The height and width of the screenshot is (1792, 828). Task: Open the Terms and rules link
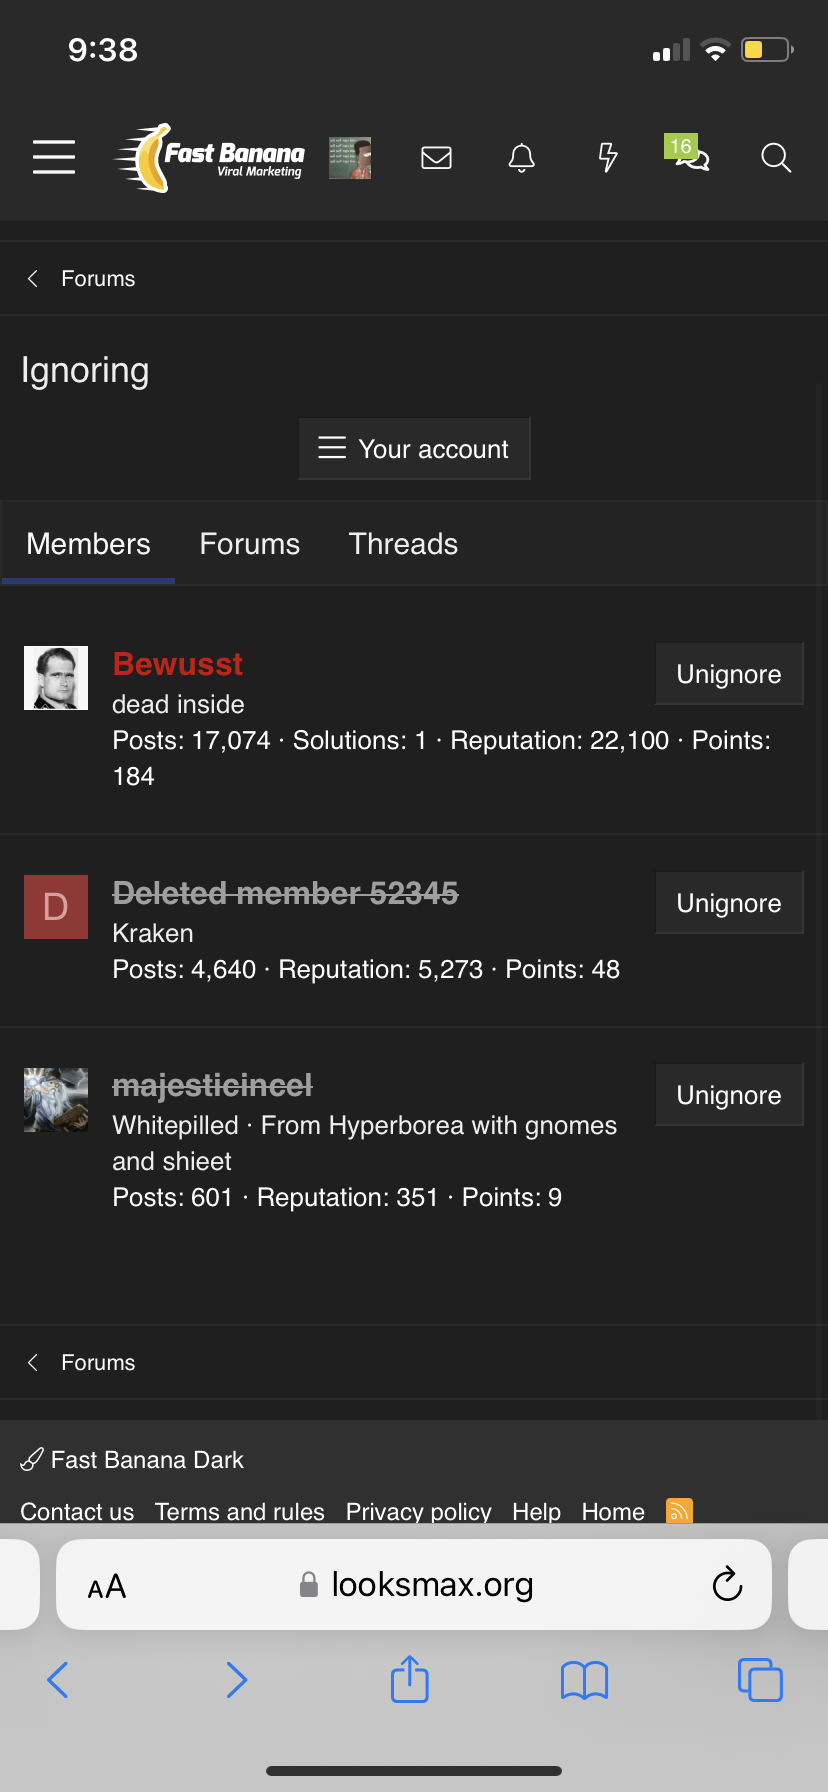(x=240, y=1511)
